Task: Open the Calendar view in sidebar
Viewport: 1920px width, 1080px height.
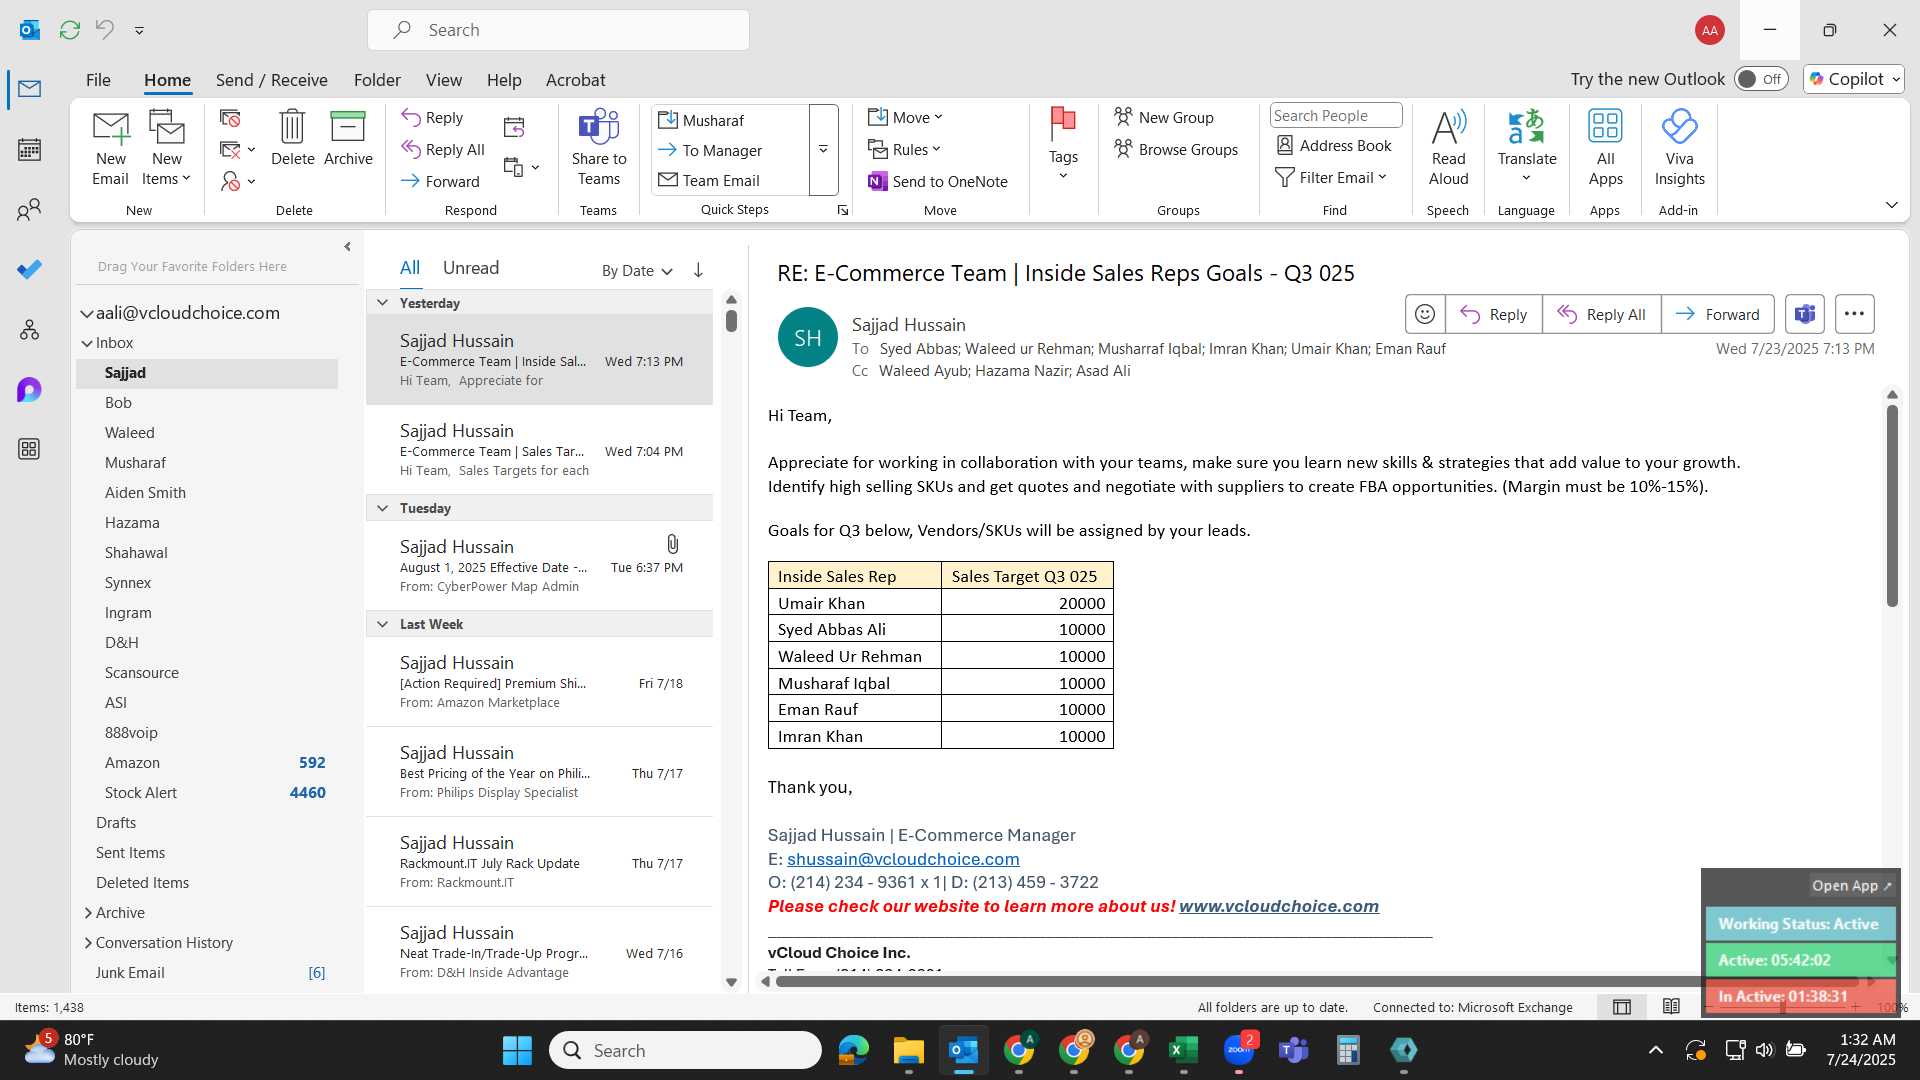Action: tap(29, 150)
